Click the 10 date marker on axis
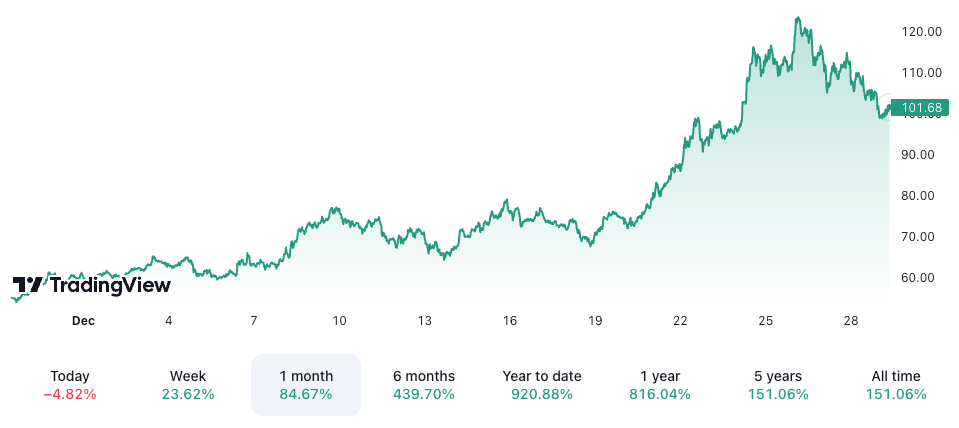 340,320
